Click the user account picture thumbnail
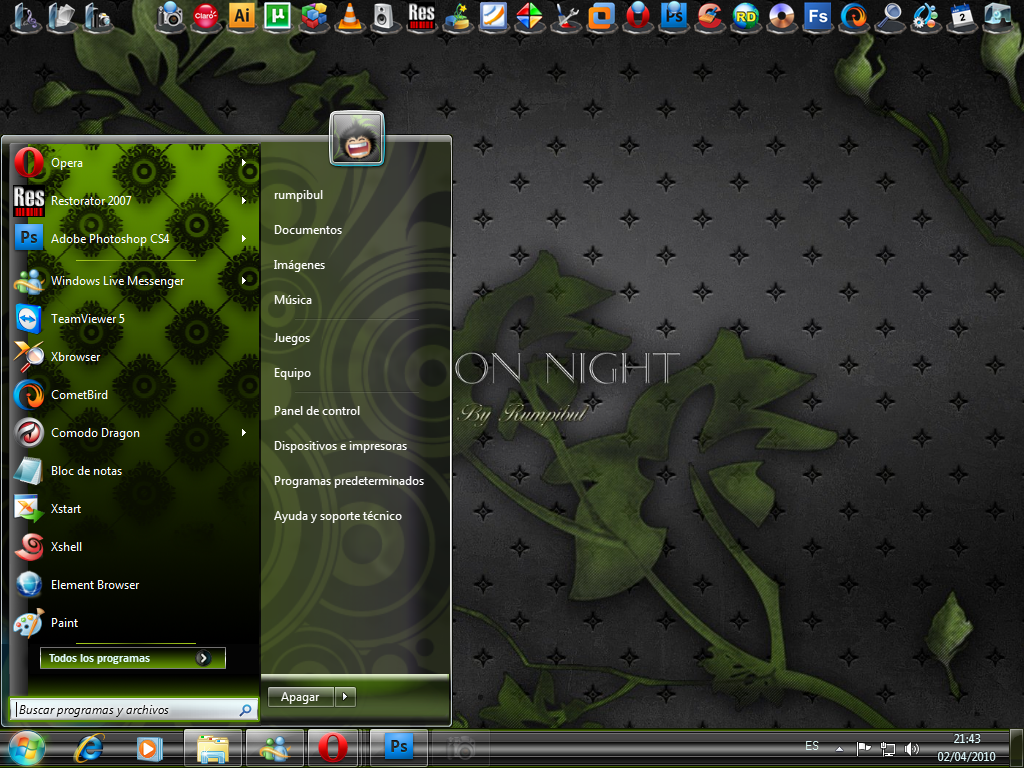This screenshot has height=768, width=1024. (357, 138)
